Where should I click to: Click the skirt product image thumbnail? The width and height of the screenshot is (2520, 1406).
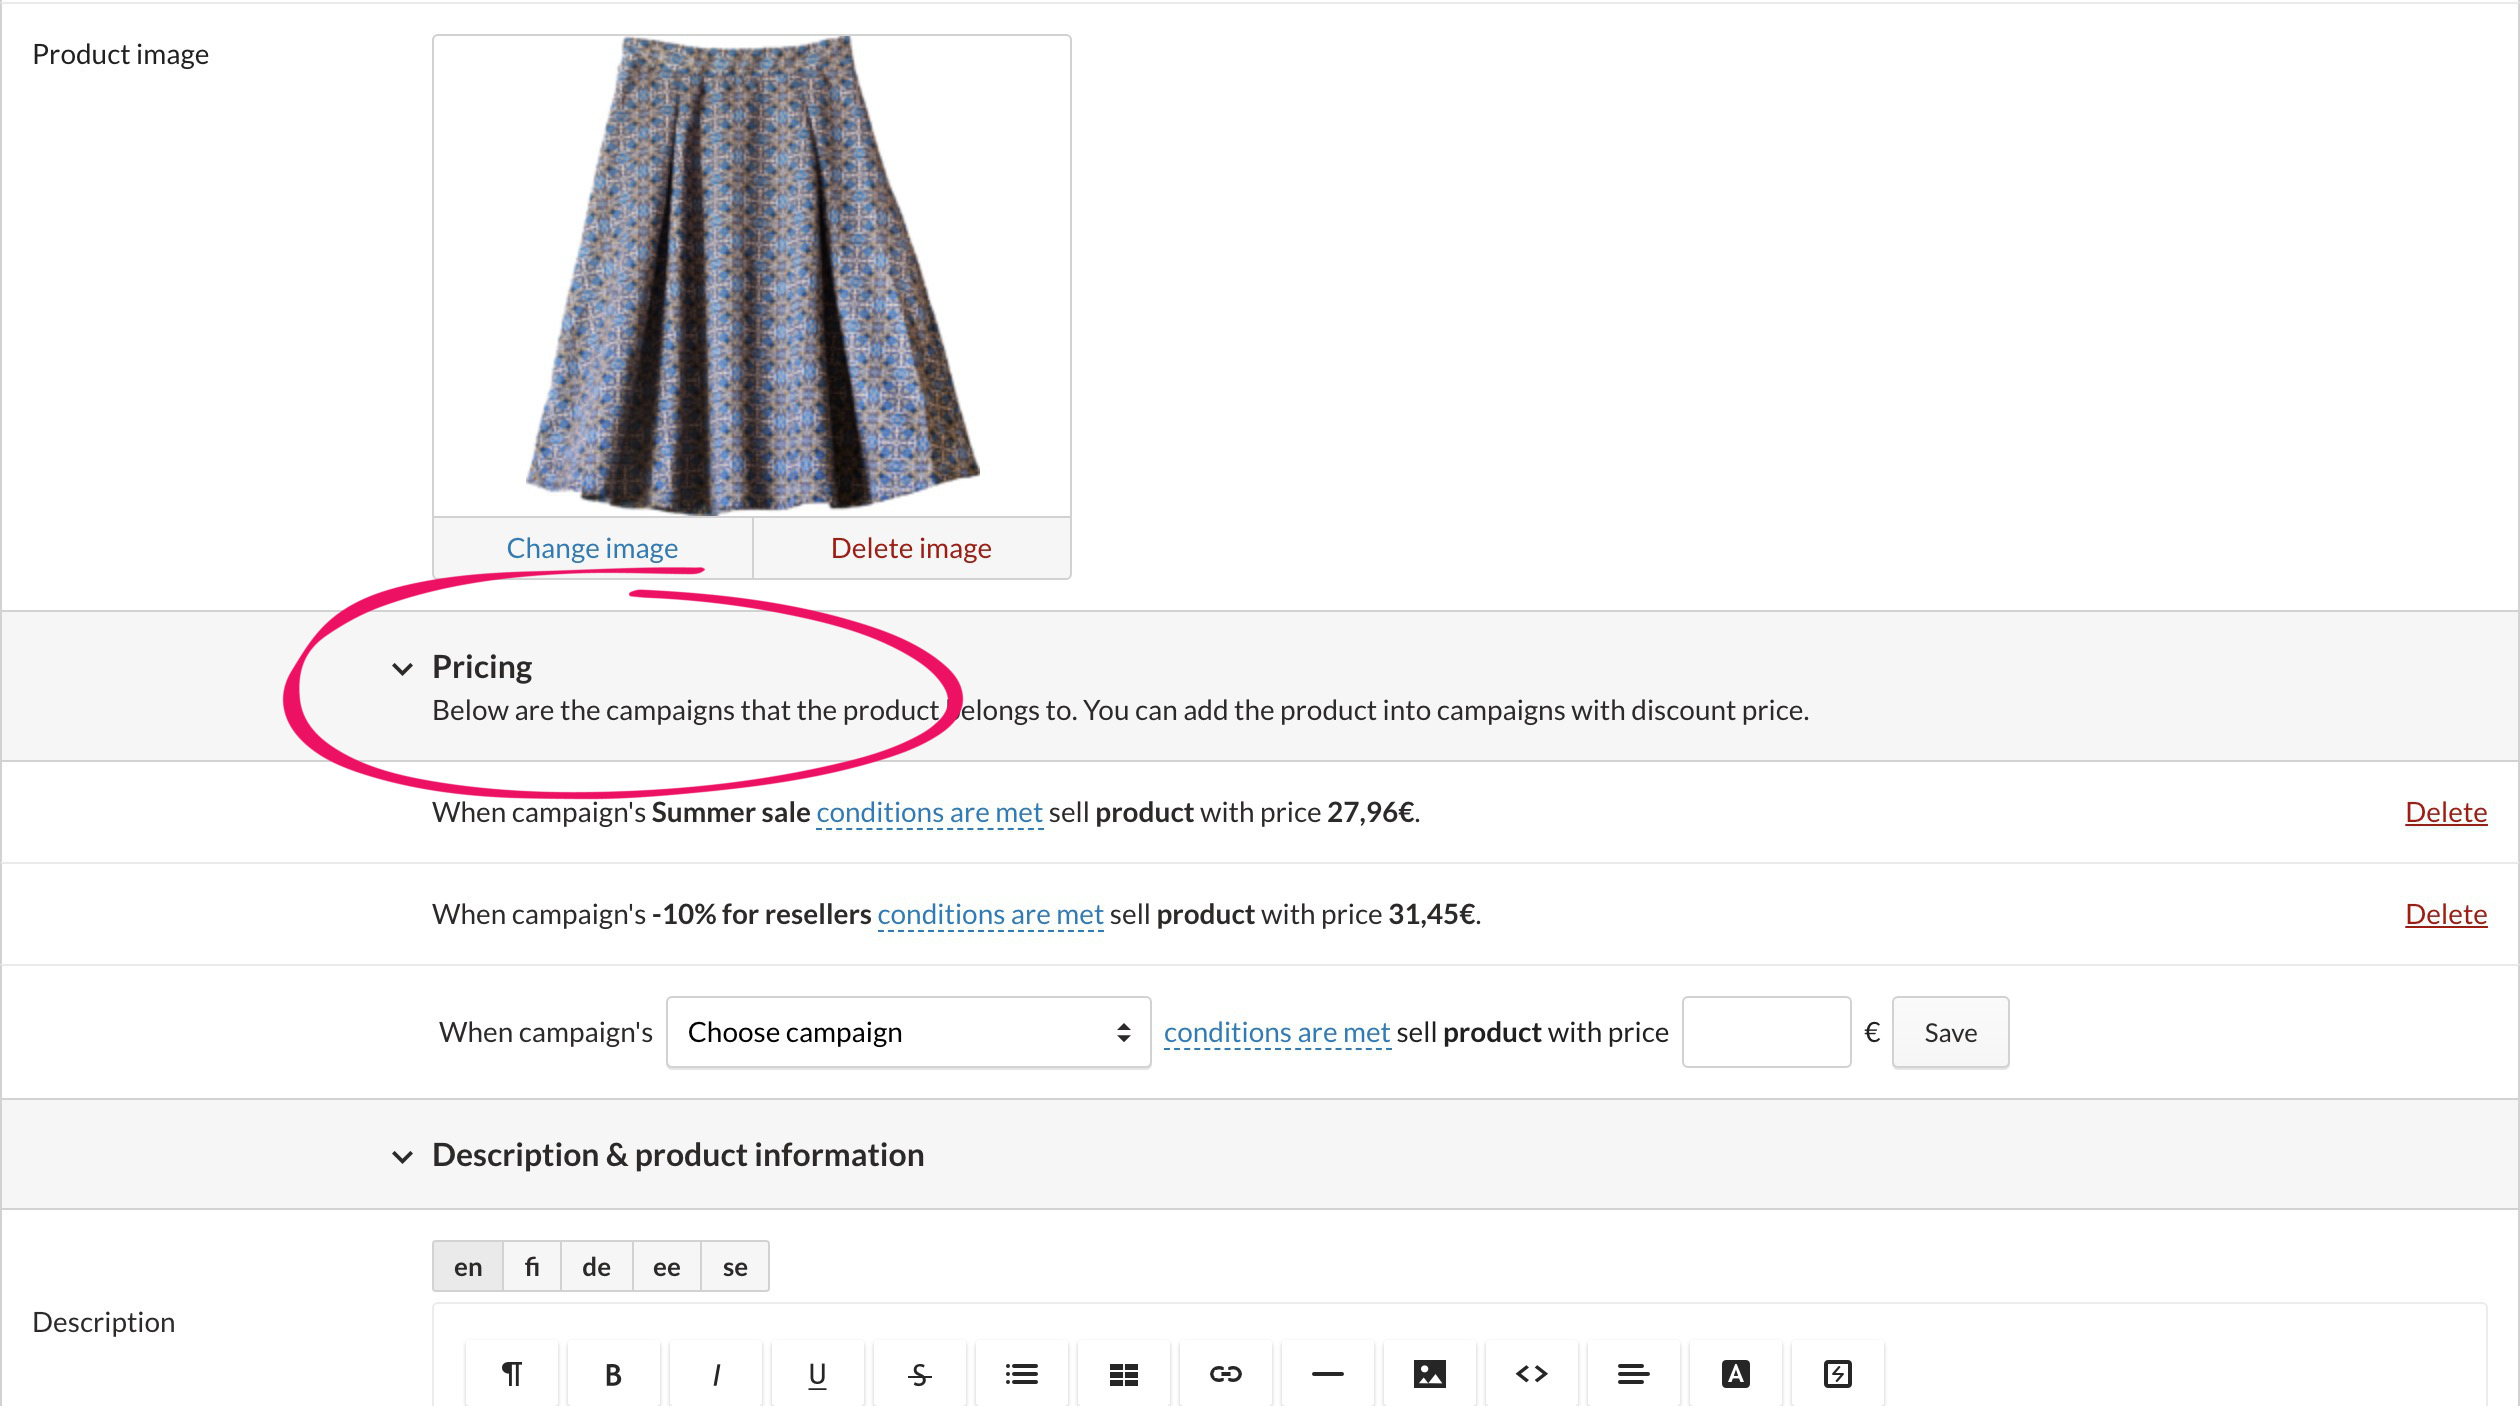[x=752, y=276]
